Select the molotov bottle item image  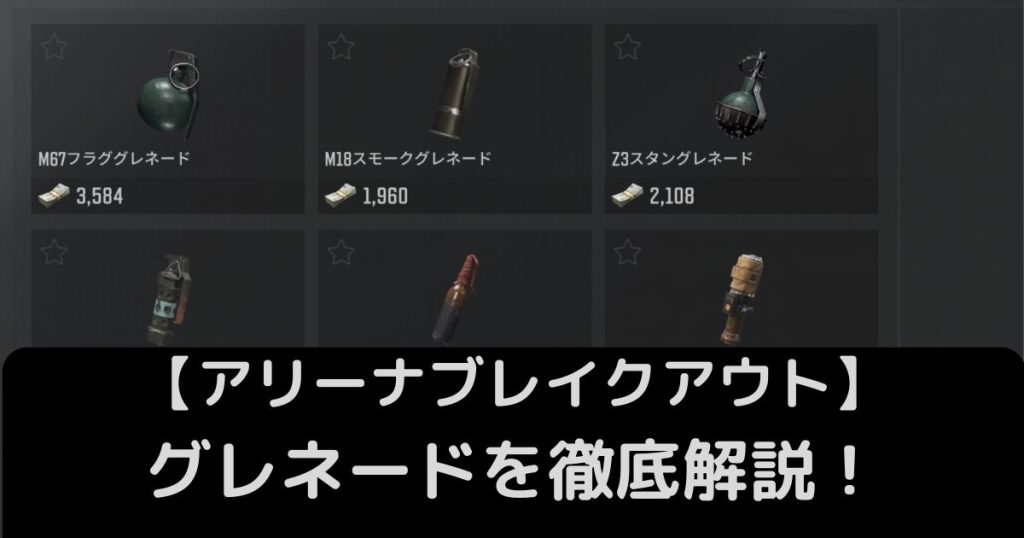click(x=455, y=300)
